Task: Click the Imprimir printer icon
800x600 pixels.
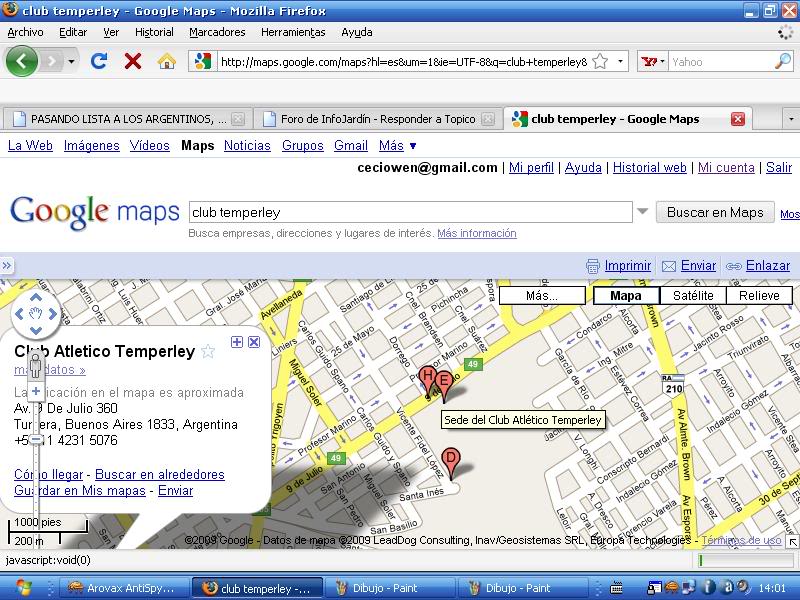Action: point(592,266)
